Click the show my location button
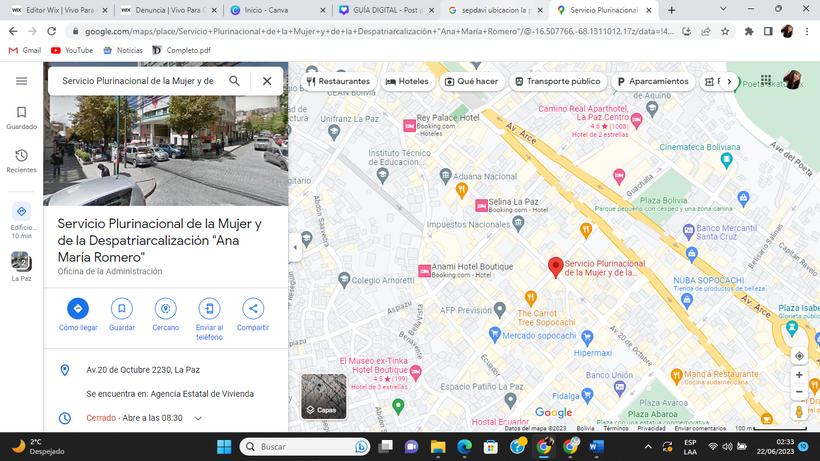This screenshot has height=461, width=820. pyautogui.click(x=799, y=356)
